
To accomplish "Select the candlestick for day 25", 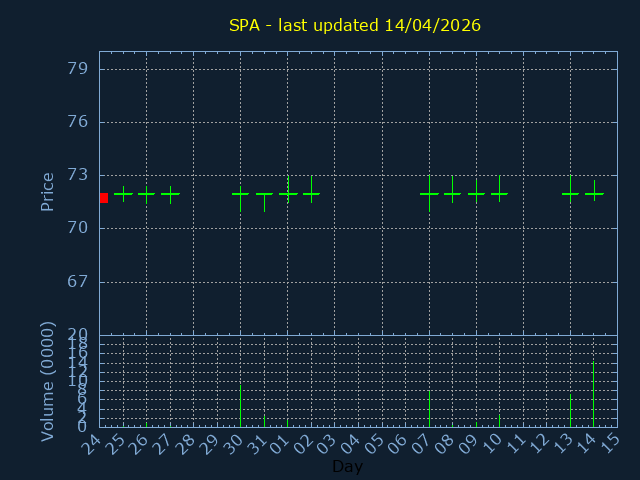I will pos(123,193).
